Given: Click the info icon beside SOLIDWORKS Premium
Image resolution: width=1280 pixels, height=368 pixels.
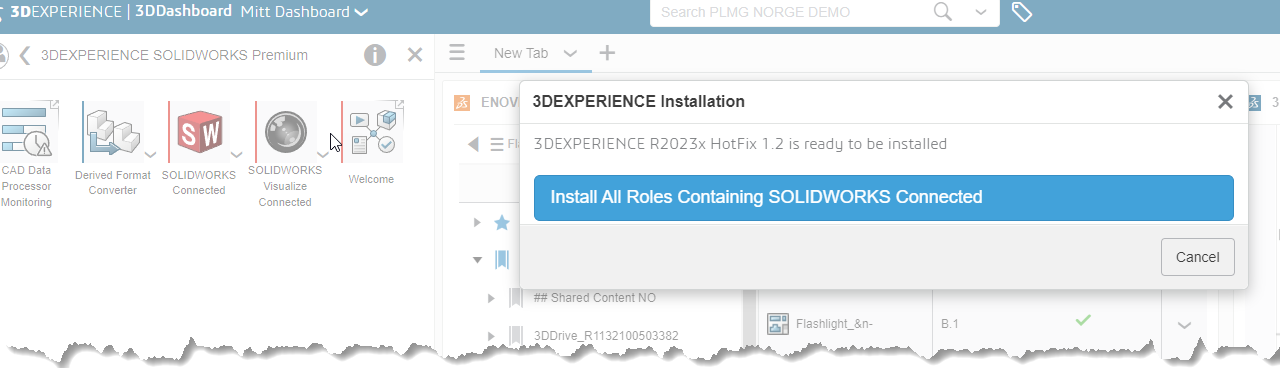Looking at the screenshot, I should click(x=375, y=55).
